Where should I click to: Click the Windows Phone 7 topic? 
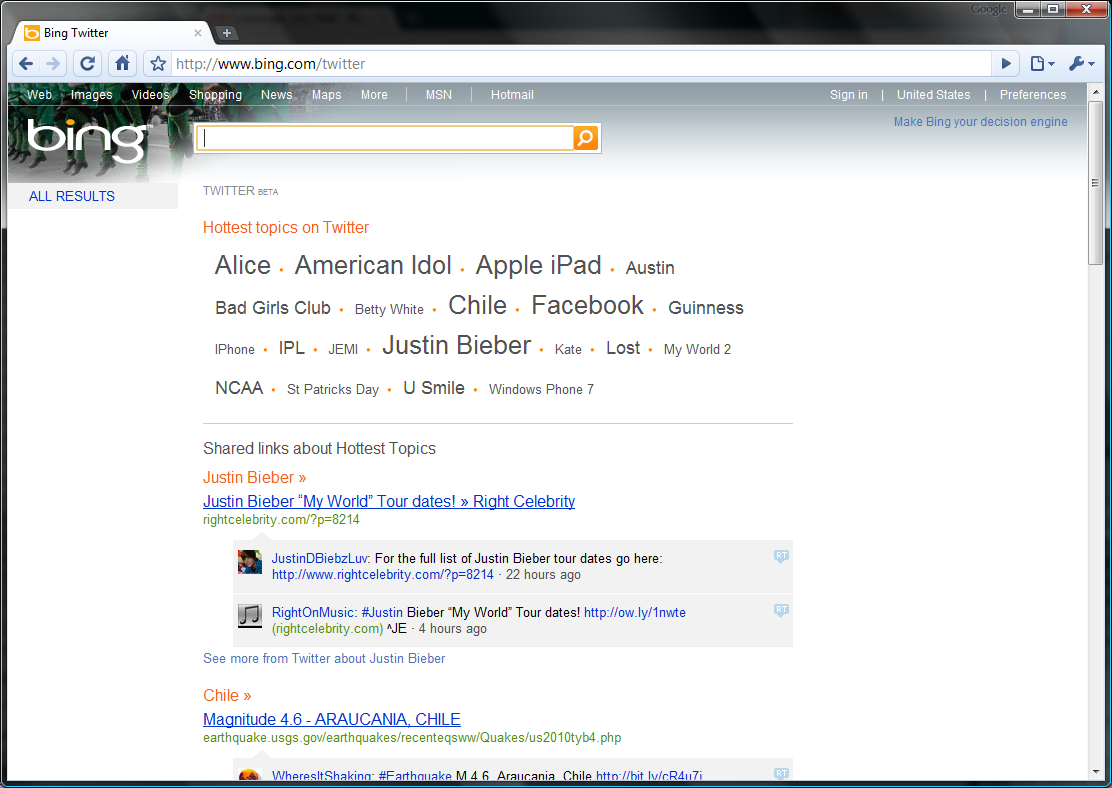pos(541,389)
